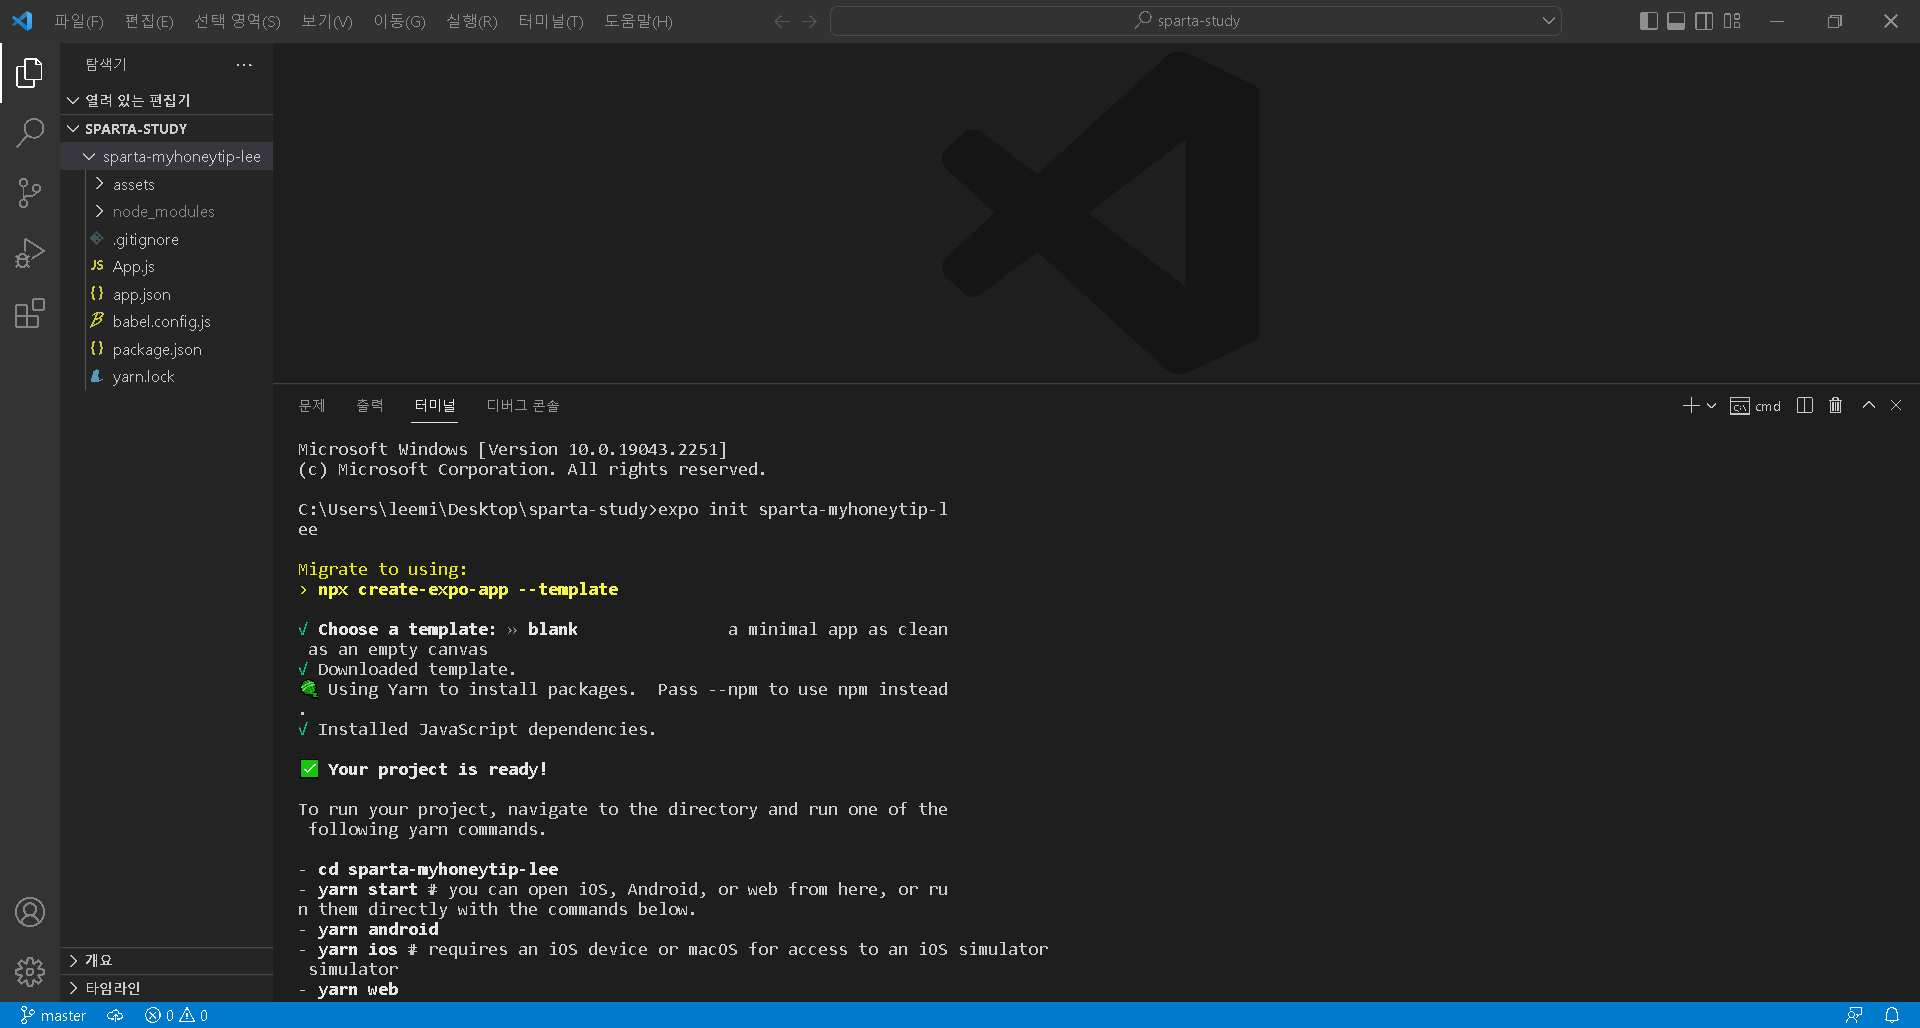Expand the 개요 outline section
Image resolution: width=1920 pixels, height=1028 pixels.
(166, 961)
